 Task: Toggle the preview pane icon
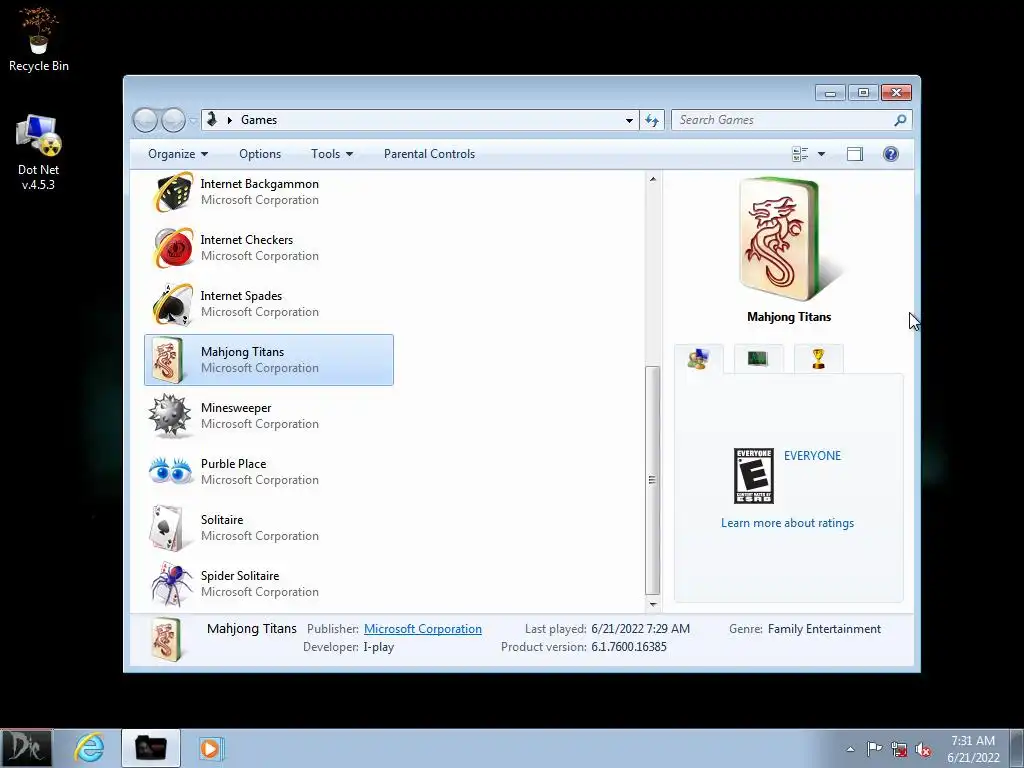[855, 154]
